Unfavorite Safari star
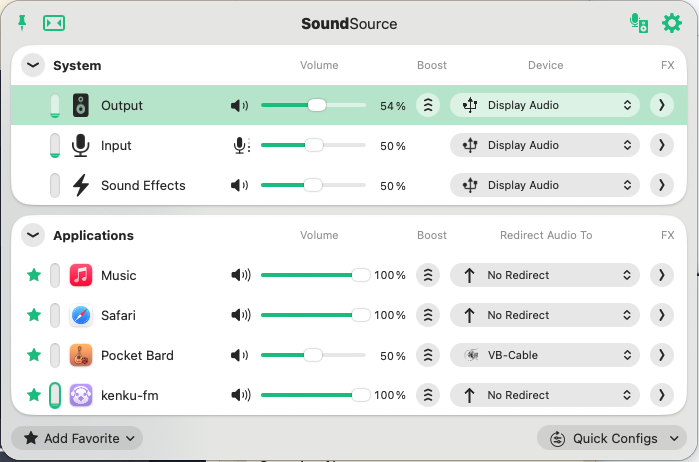Screen dimensions: 699x462 tap(34, 315)
